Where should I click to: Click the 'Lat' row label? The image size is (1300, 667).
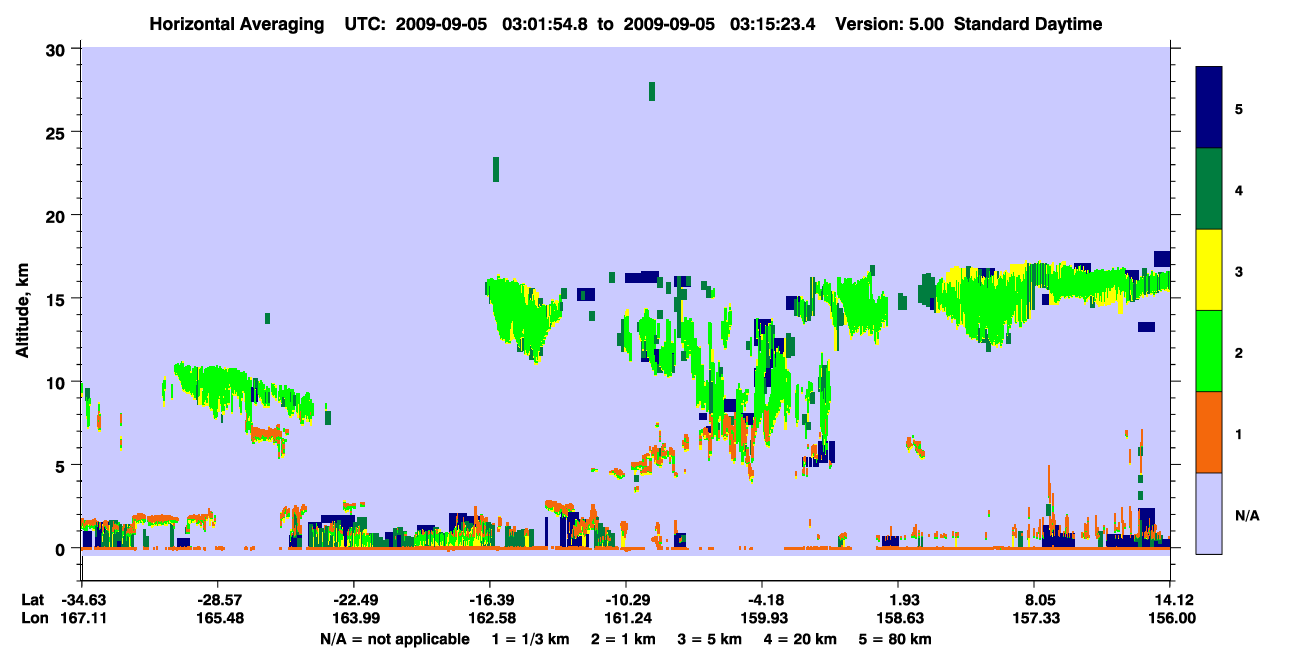[x=32, y=600]
